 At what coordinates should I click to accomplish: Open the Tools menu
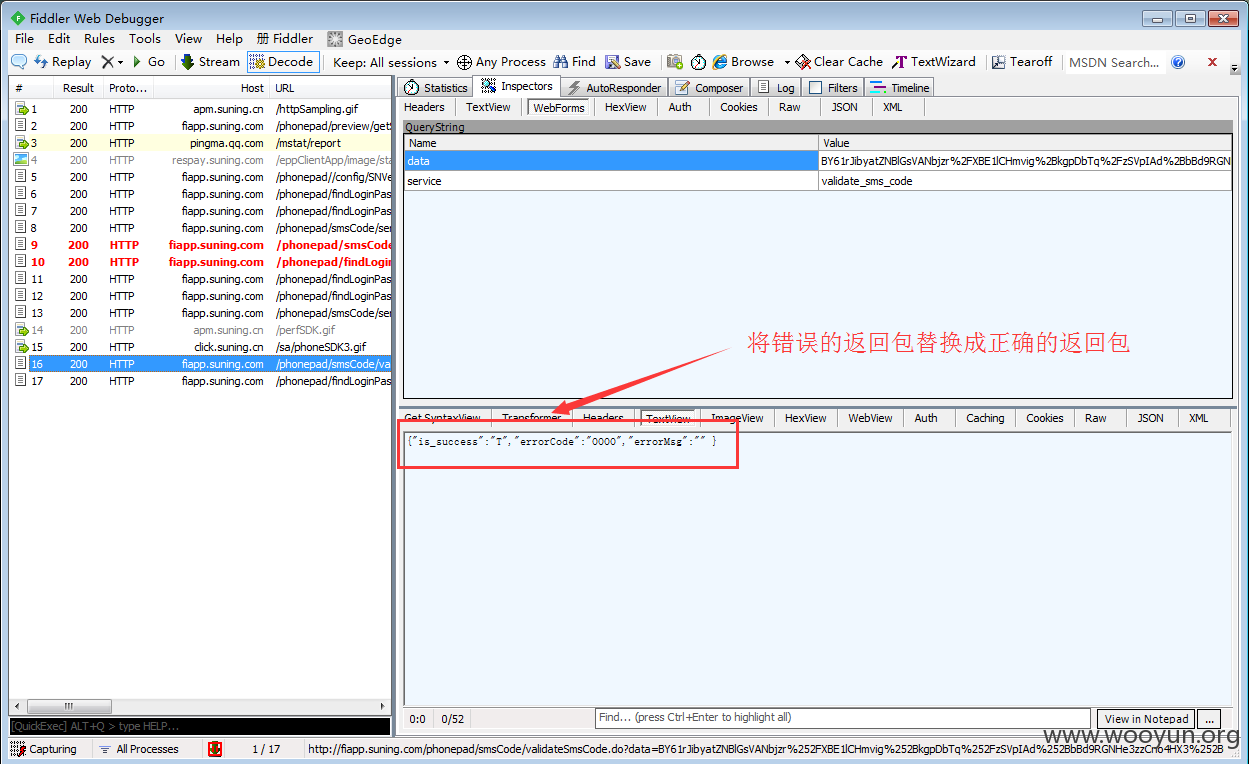pyautogui.click(x=144, y=39)
